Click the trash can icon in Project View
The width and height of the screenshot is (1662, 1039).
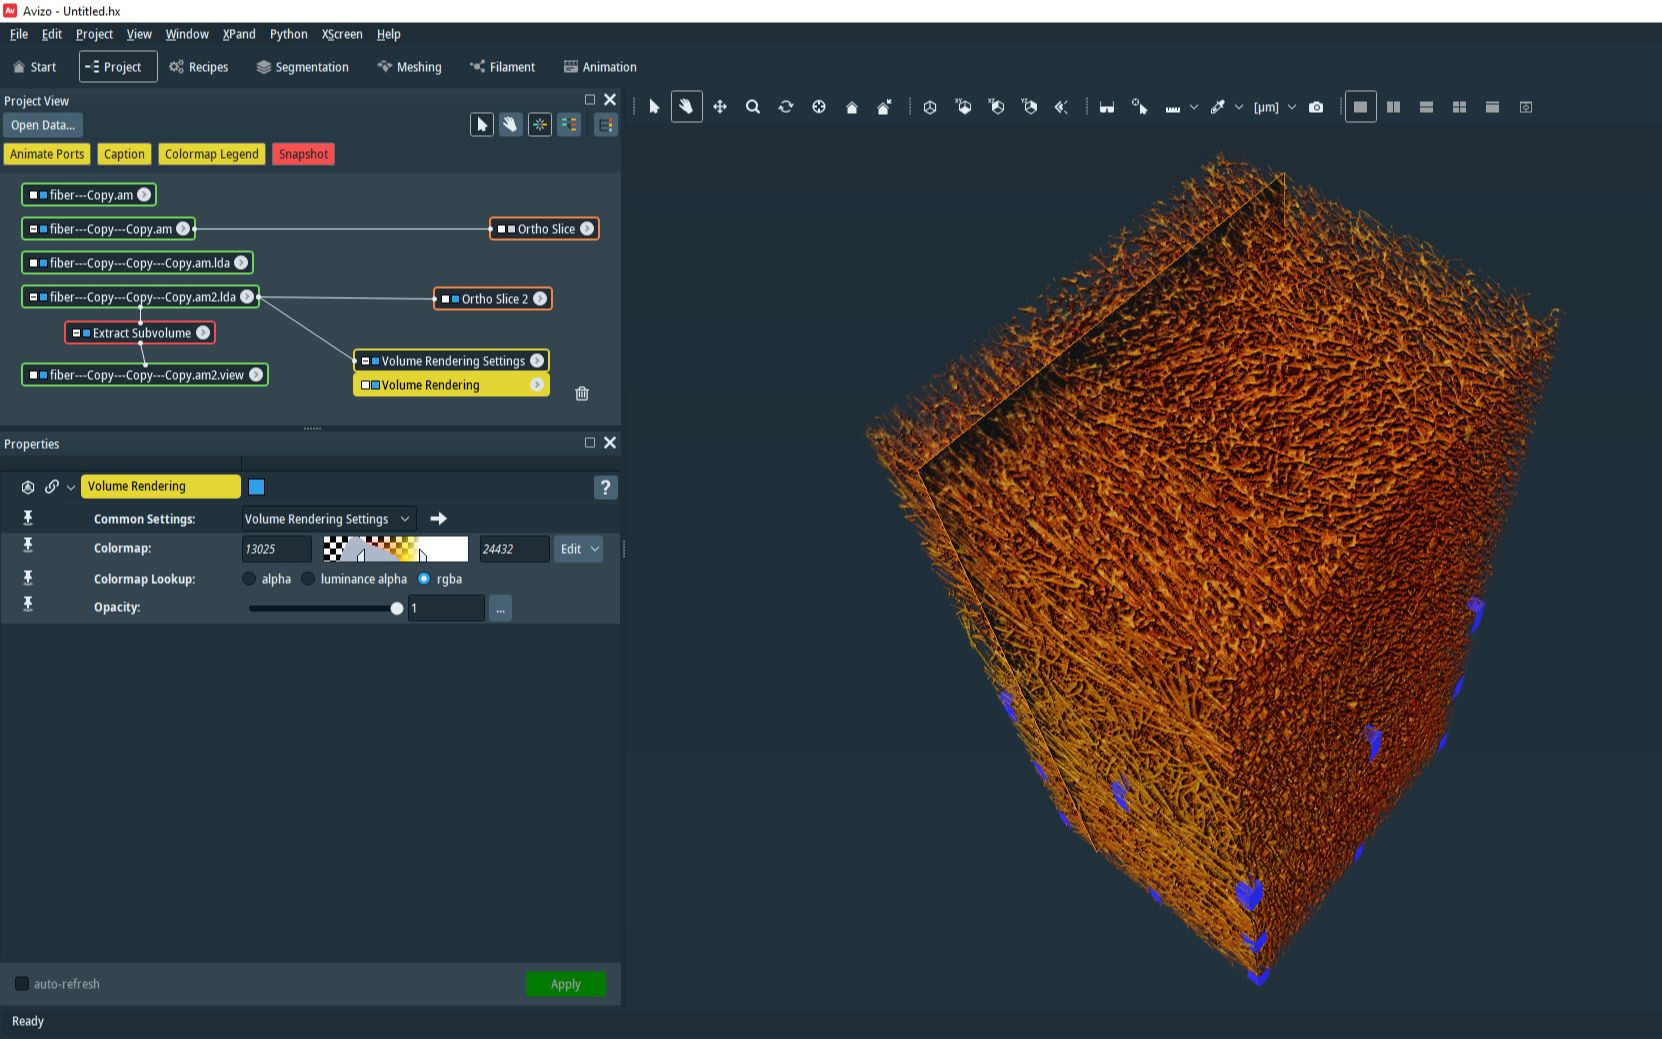(x=582, y=394)
